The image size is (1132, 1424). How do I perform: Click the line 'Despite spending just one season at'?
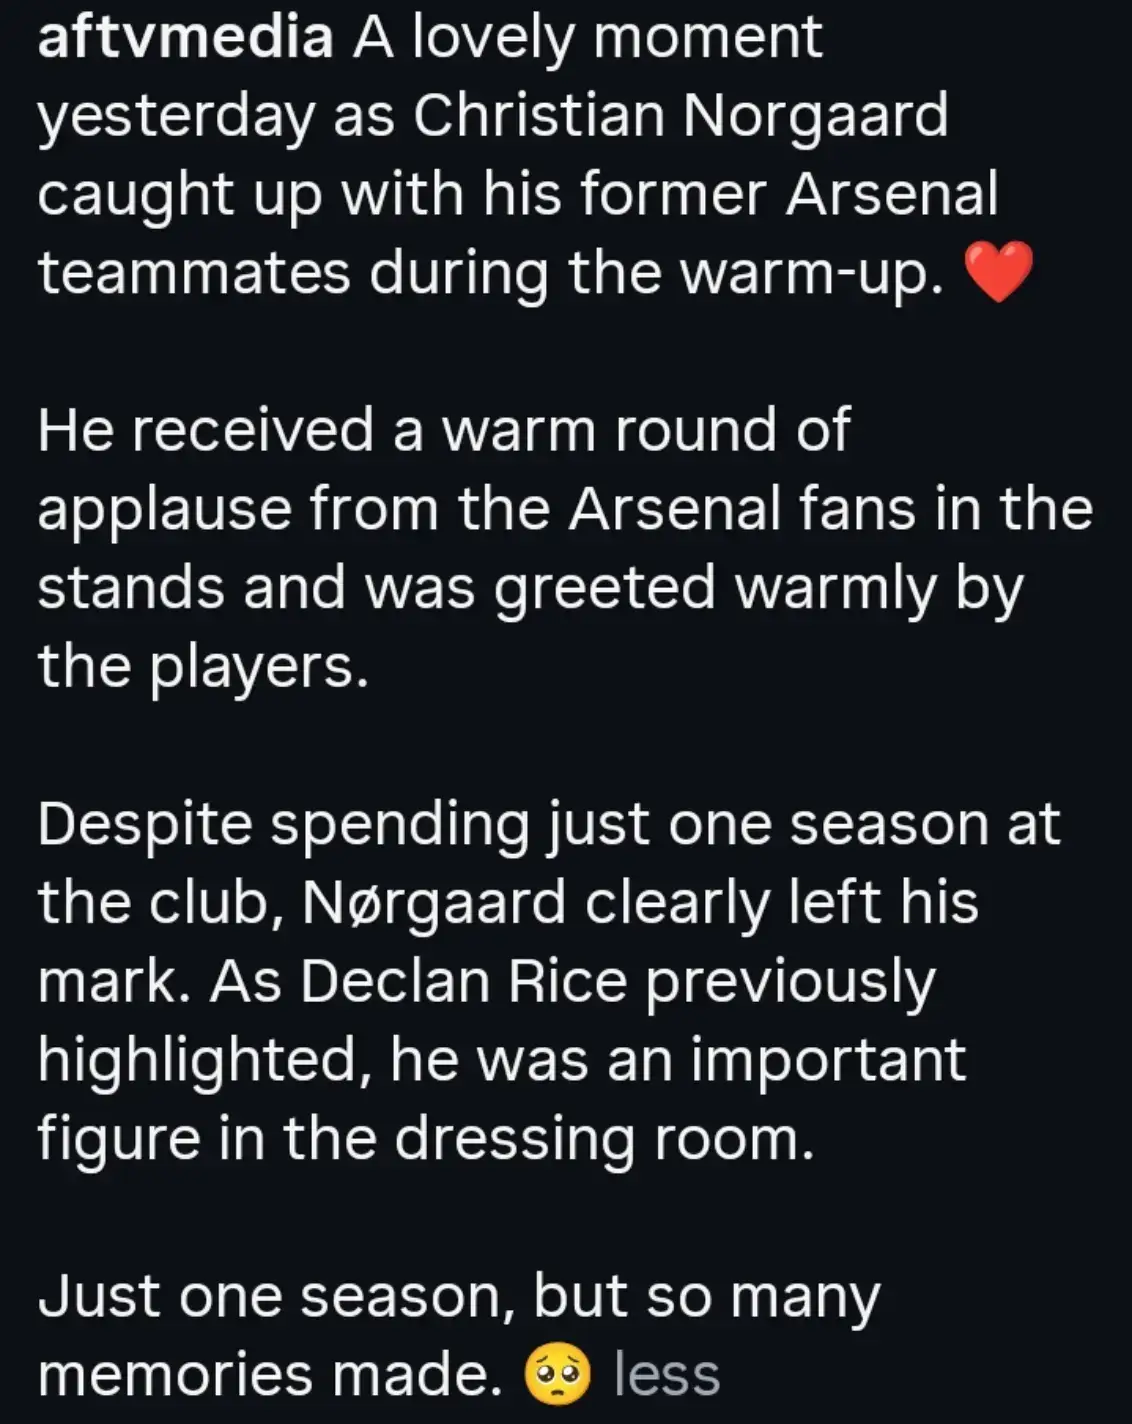pyautogui.click(x=548, y=824)
